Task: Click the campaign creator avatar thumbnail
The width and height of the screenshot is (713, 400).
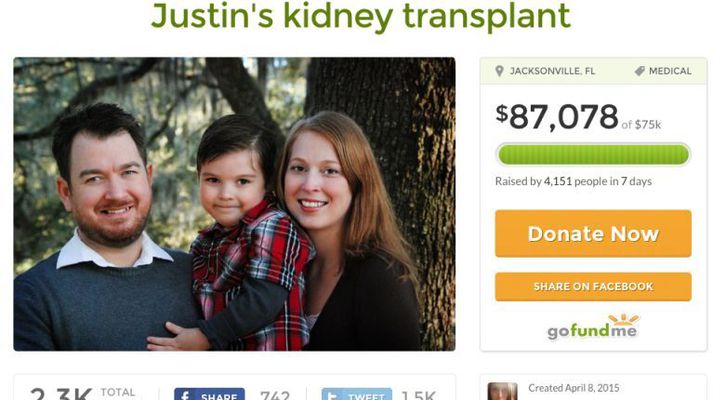Action: pyautogui.click(x=502, y=391)
